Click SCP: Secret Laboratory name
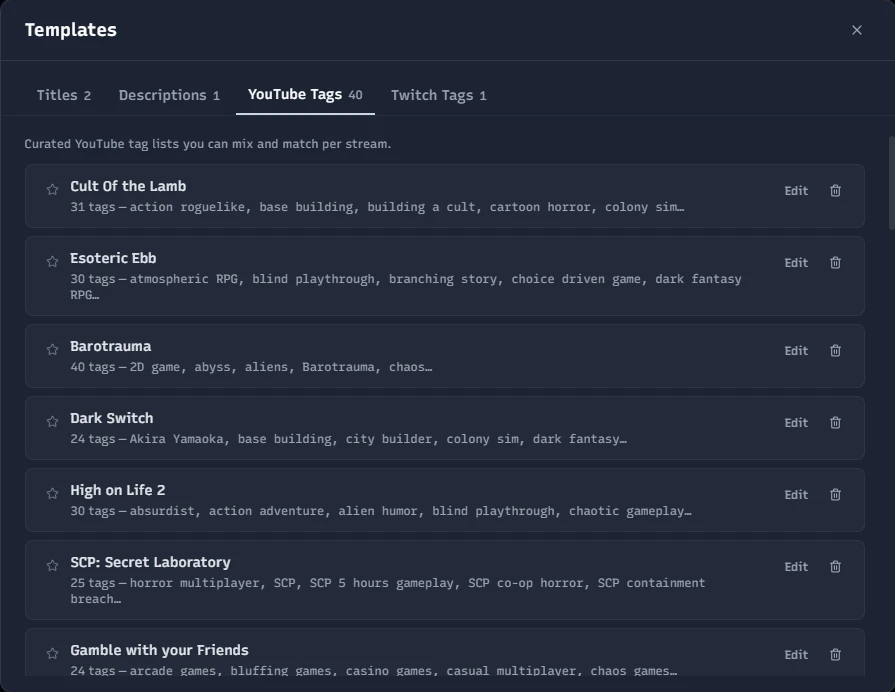The width and height of the screenshot is (895, 692). [150, 562]
